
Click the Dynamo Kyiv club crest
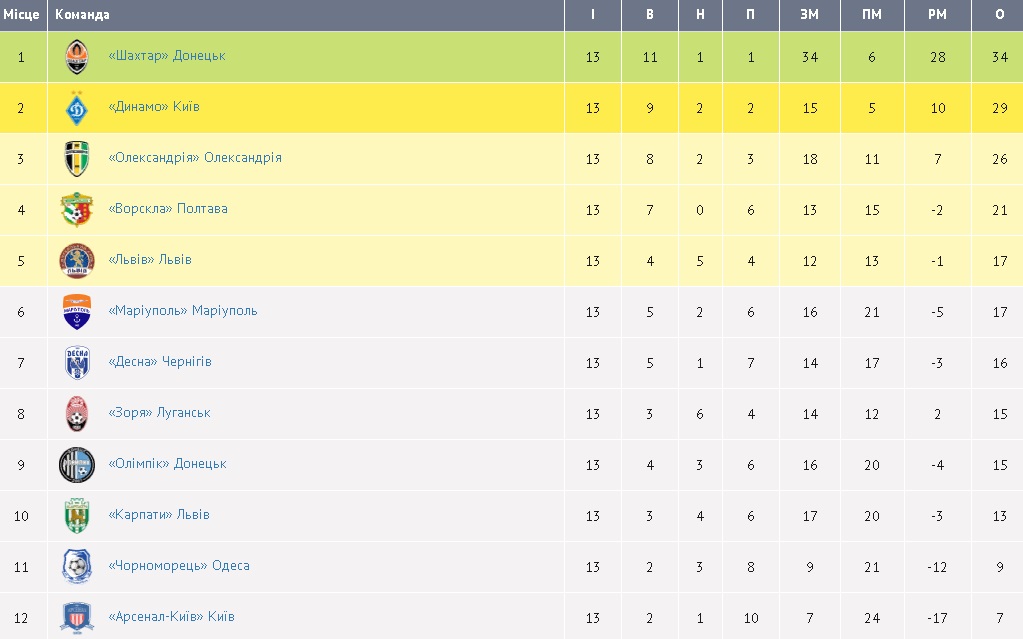pyautogui.click(x=77, y=108)
